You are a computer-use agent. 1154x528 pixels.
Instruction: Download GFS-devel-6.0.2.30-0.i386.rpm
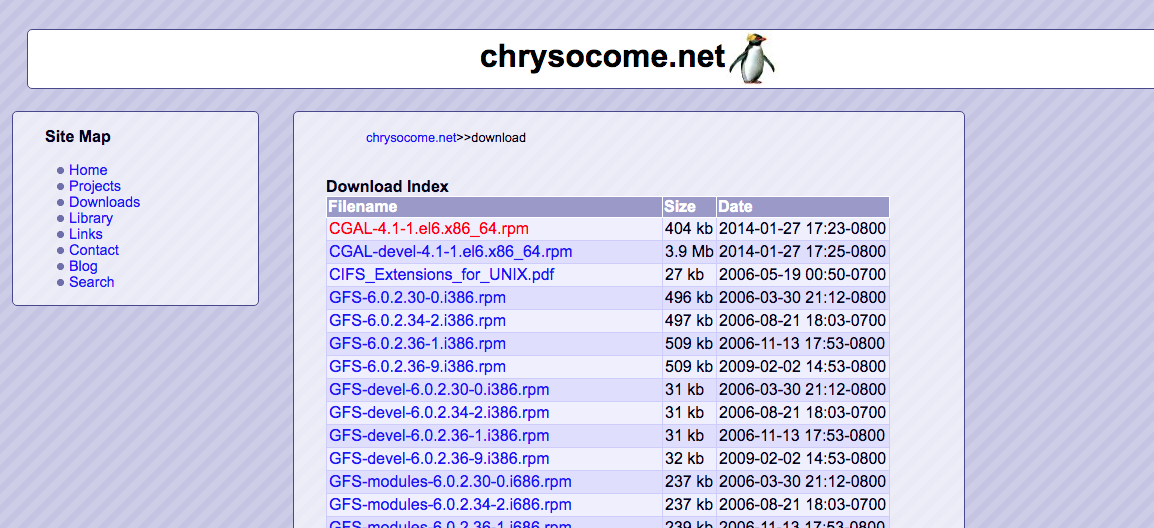439,390
